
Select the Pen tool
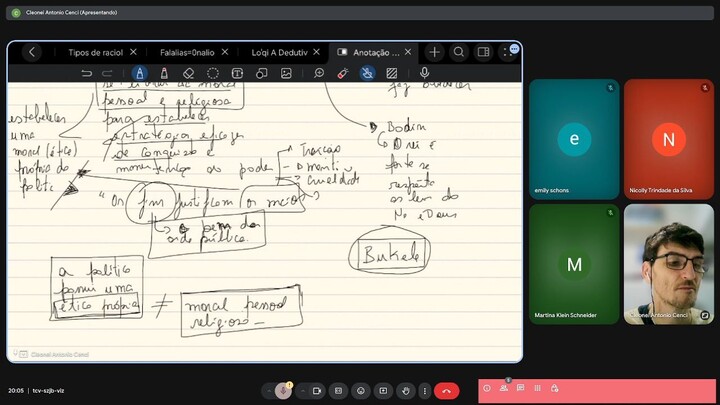pyautogui.click(x=140, y=73)
